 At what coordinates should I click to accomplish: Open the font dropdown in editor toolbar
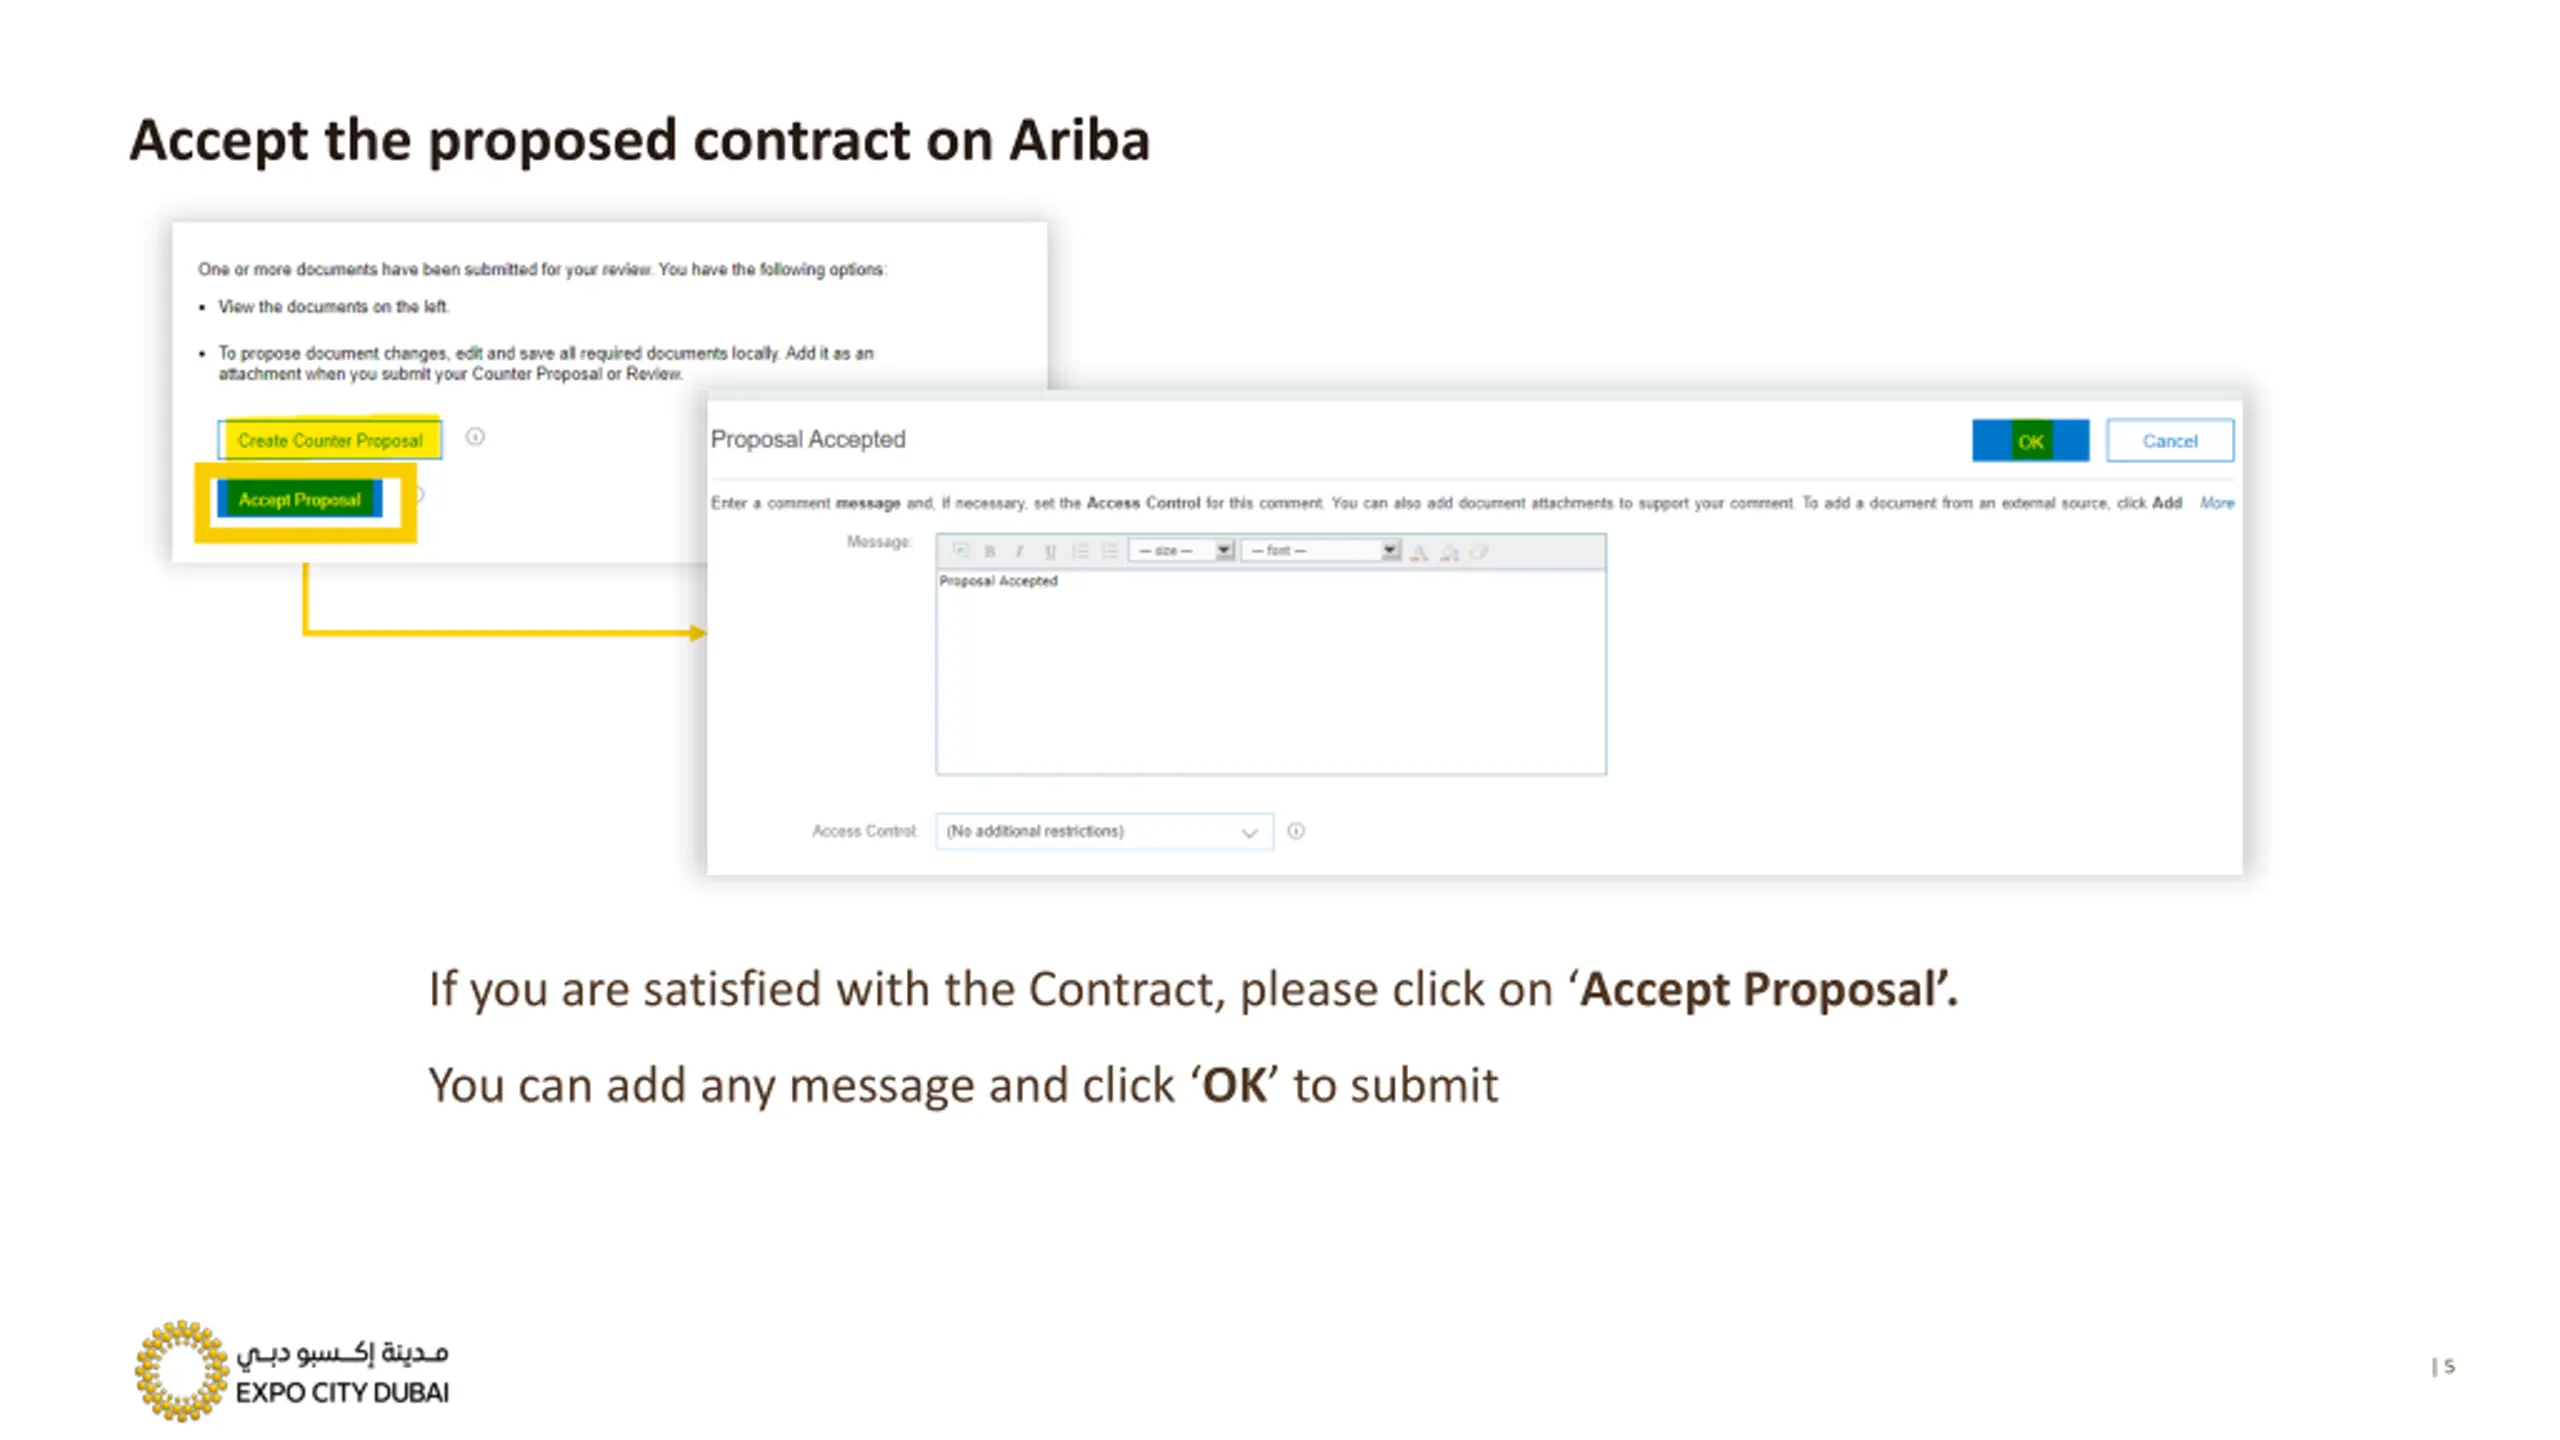coord(1320,551)
